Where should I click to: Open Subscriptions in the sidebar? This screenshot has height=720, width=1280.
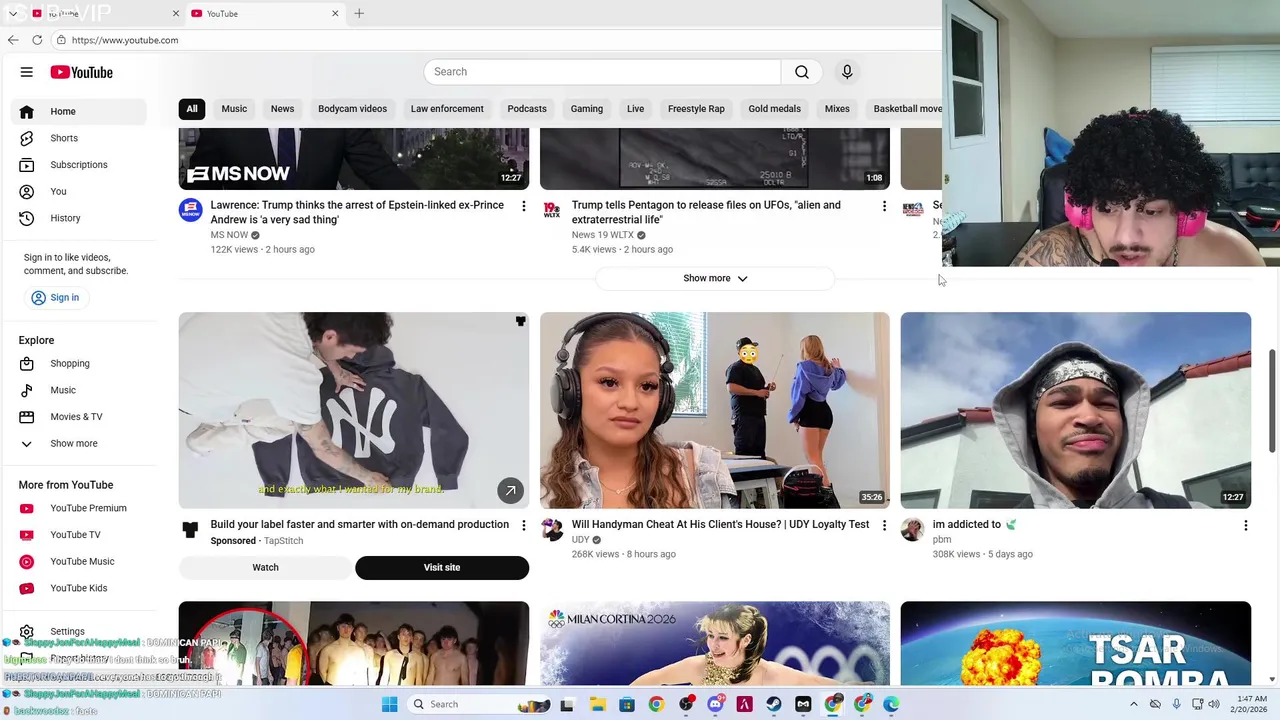tap(80, 165)
